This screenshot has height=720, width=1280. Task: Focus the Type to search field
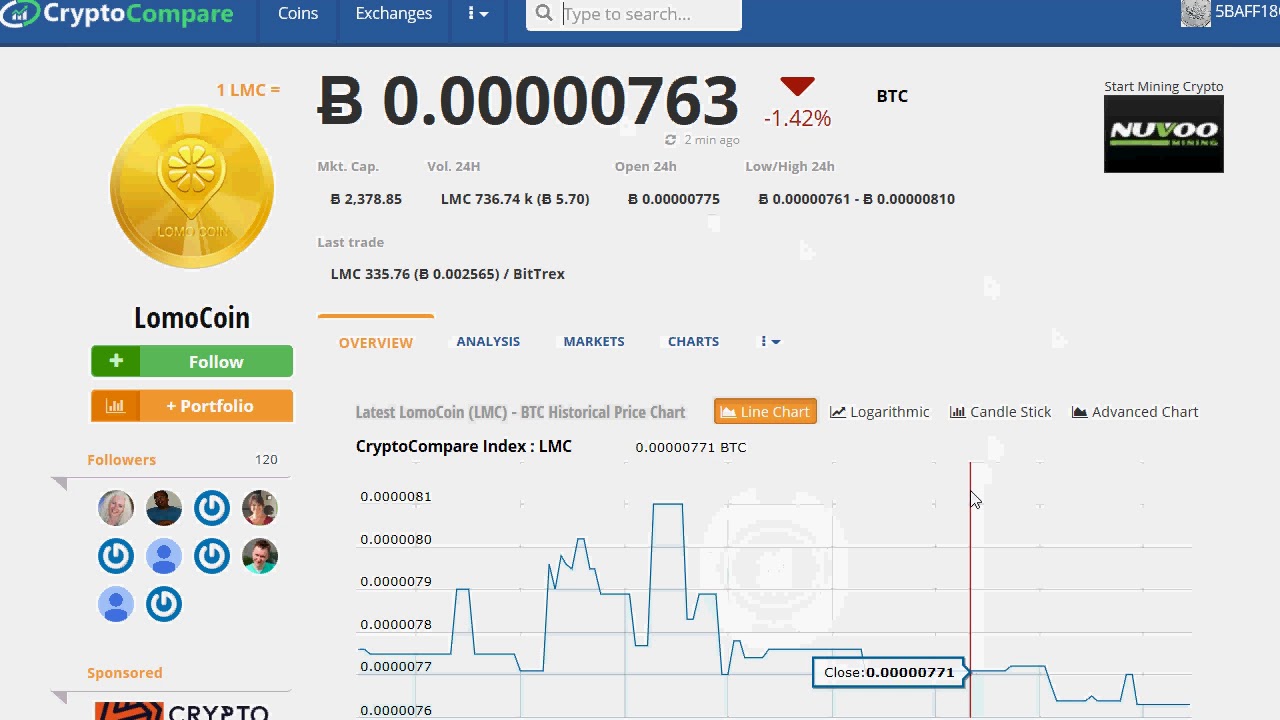click(650, 14)
